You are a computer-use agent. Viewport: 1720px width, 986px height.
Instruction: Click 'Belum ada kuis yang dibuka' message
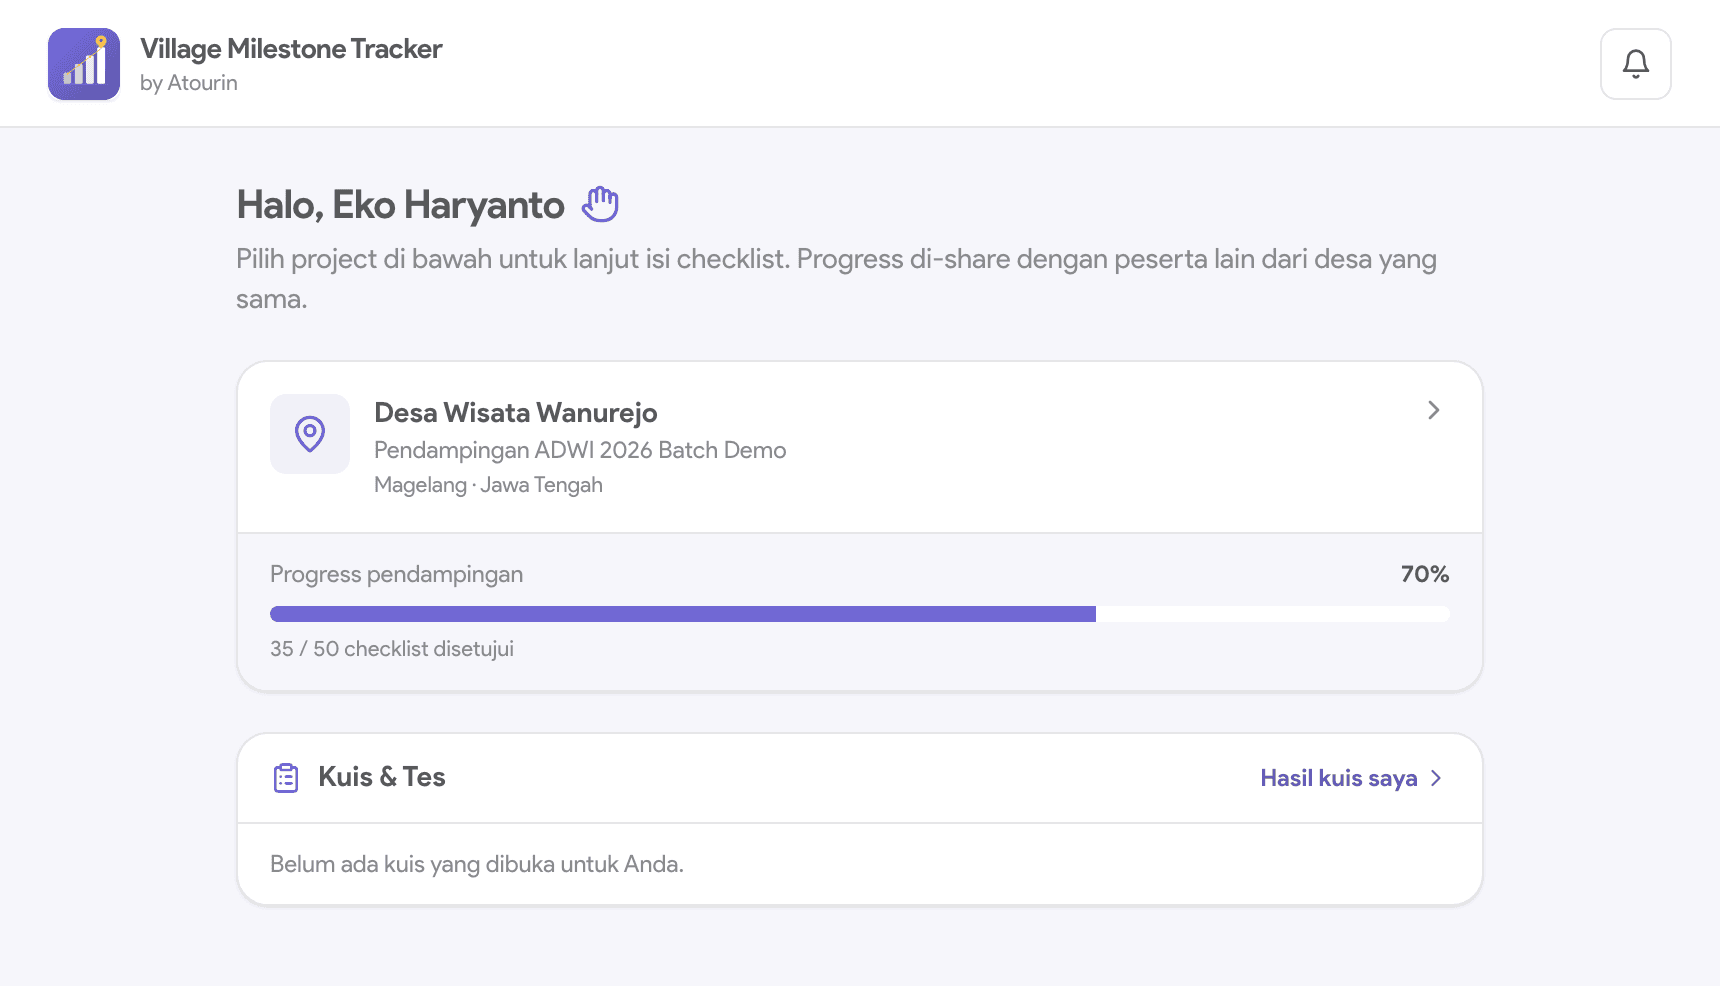[477, 864]
